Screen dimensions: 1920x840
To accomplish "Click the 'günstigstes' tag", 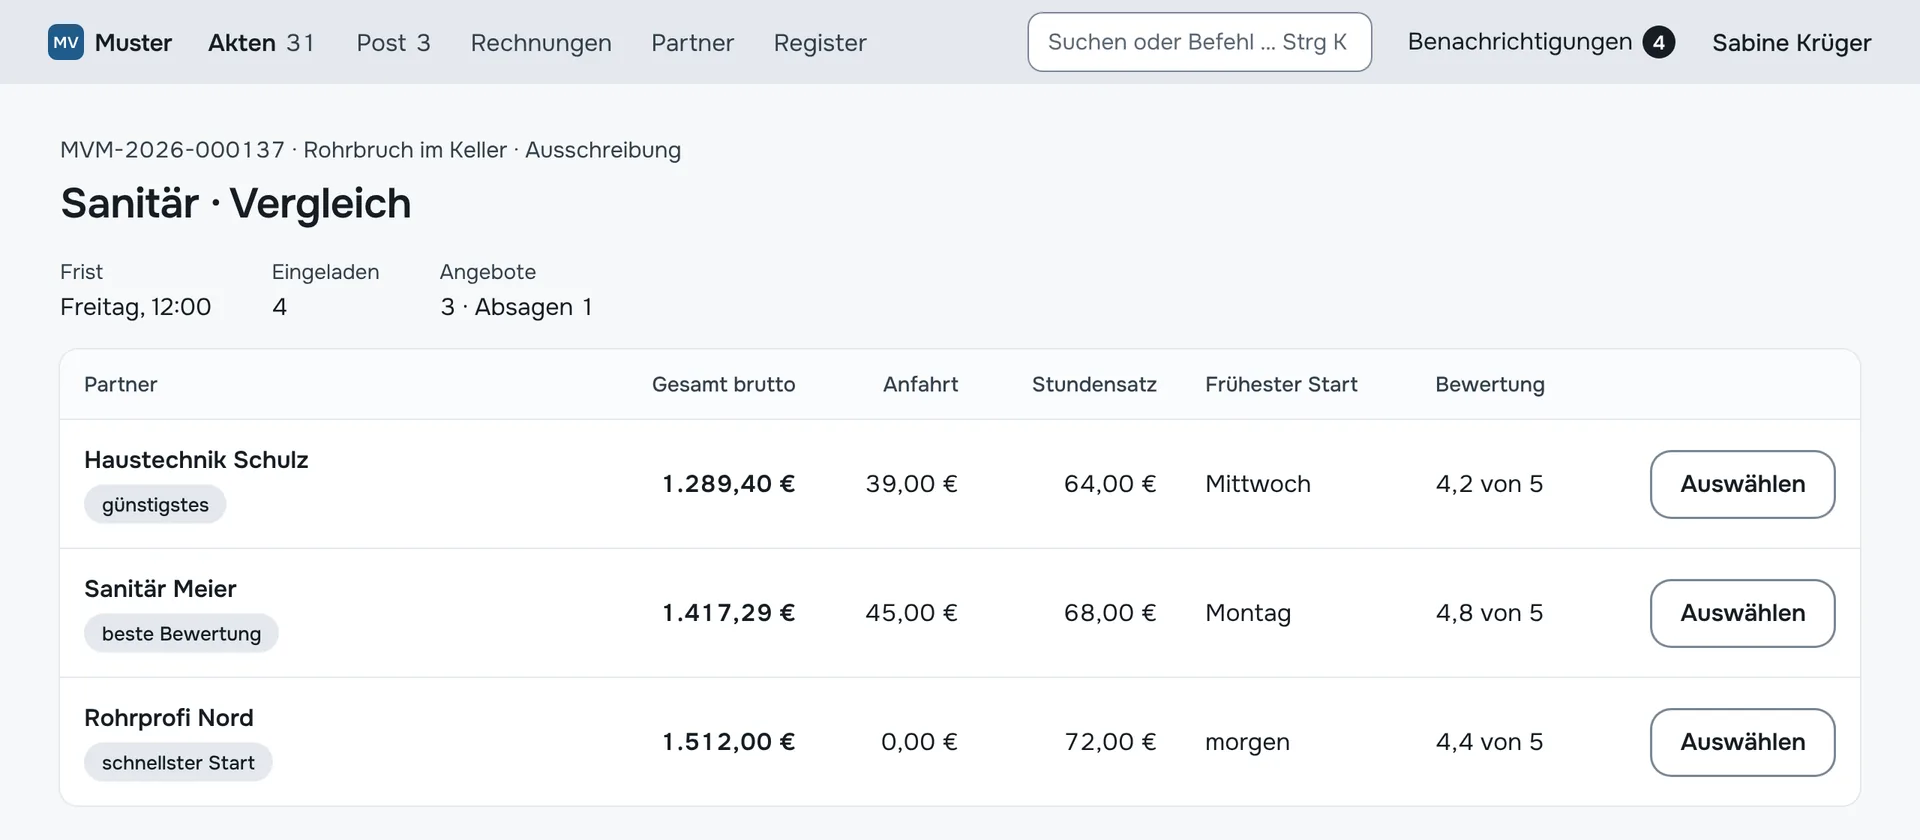I will [x=155, y=504].
